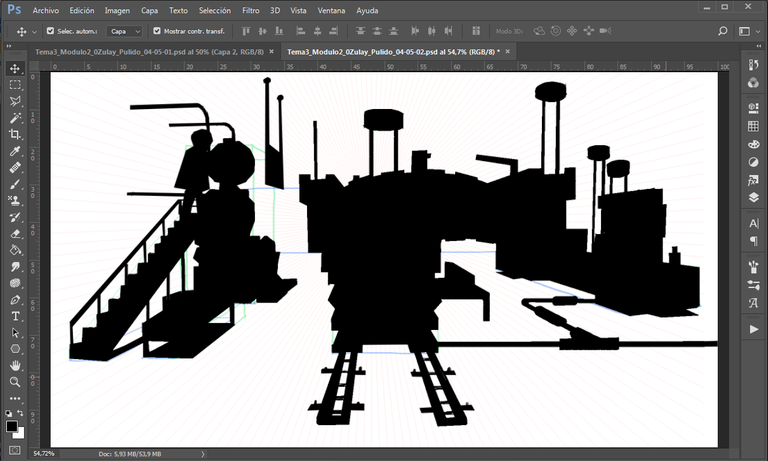This screenshot has height=461, width=768.
Task: Select the Crop tool
Action: (x=15, y=134)
